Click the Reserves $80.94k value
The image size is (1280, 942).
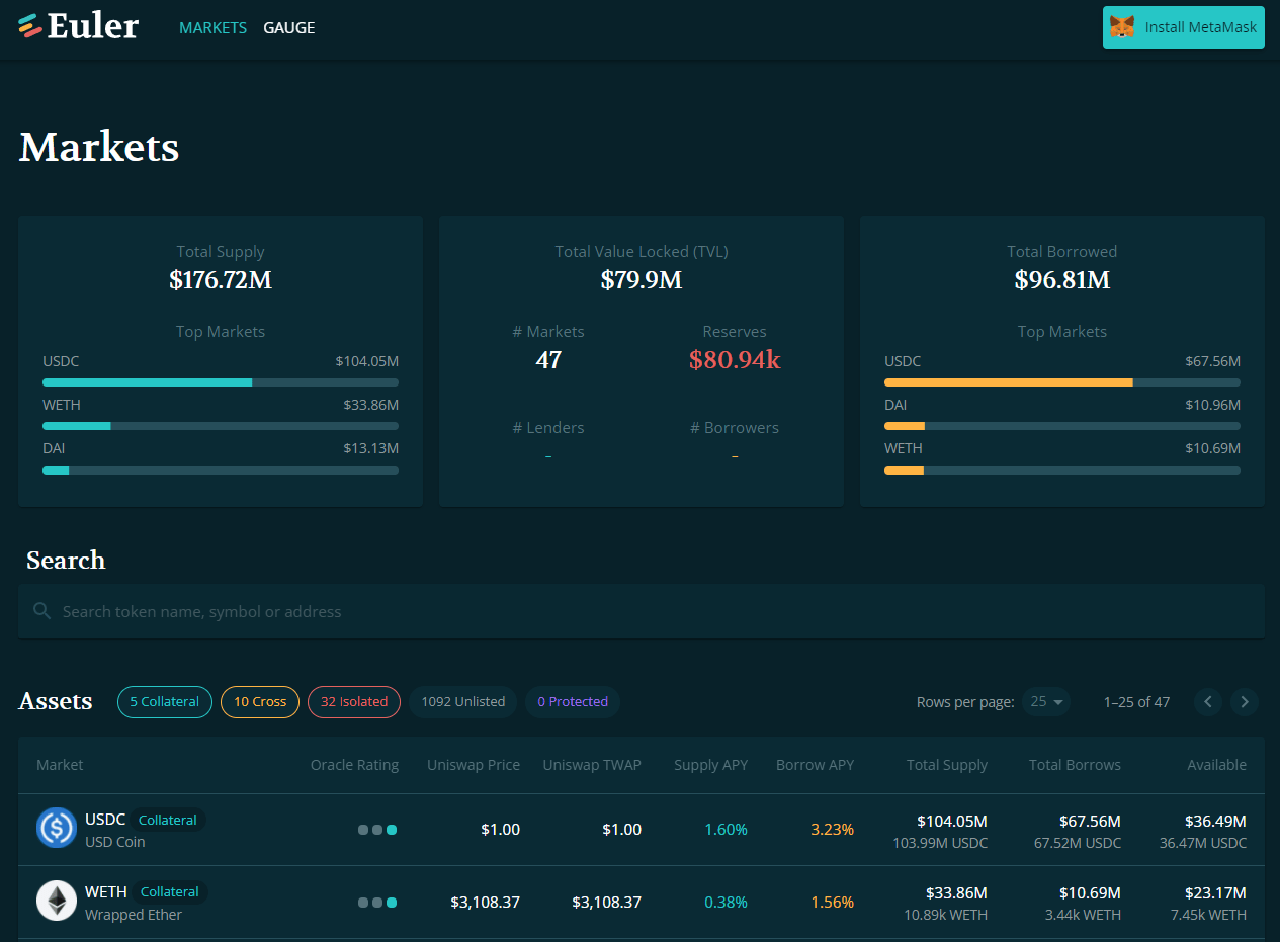734,360
